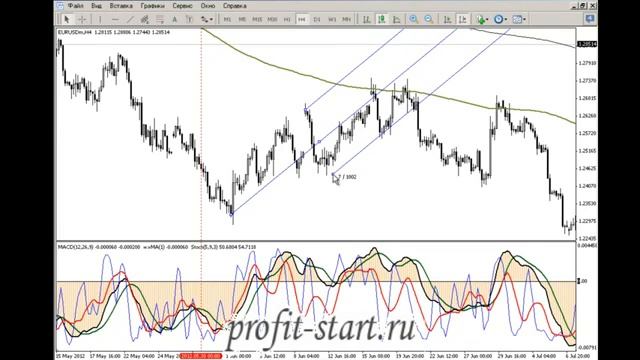Open the Файл menu
Viewport: 640px width, 360px height.
pos(76,6)
